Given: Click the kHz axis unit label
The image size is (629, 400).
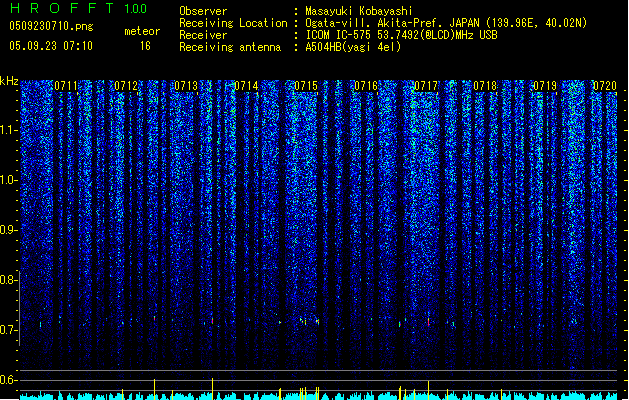Looking at the screenshot, I should [x=9, y=81].
